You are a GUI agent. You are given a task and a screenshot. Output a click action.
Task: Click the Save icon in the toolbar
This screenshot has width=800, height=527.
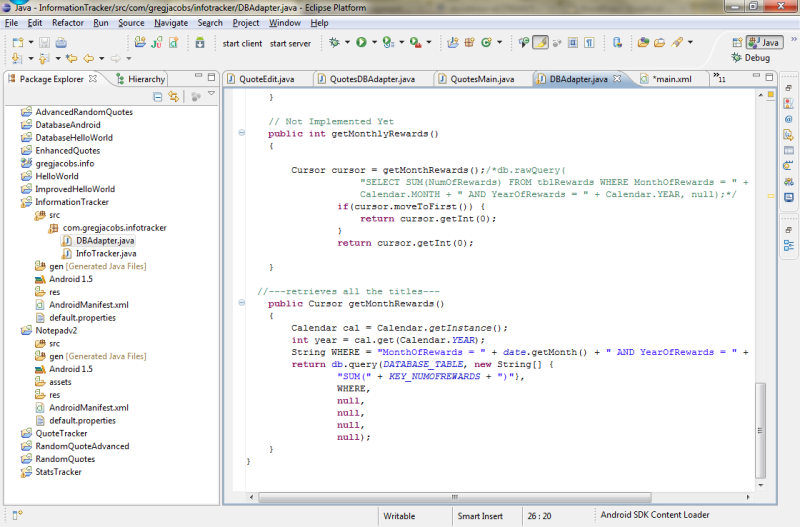(x=44, y=43)
